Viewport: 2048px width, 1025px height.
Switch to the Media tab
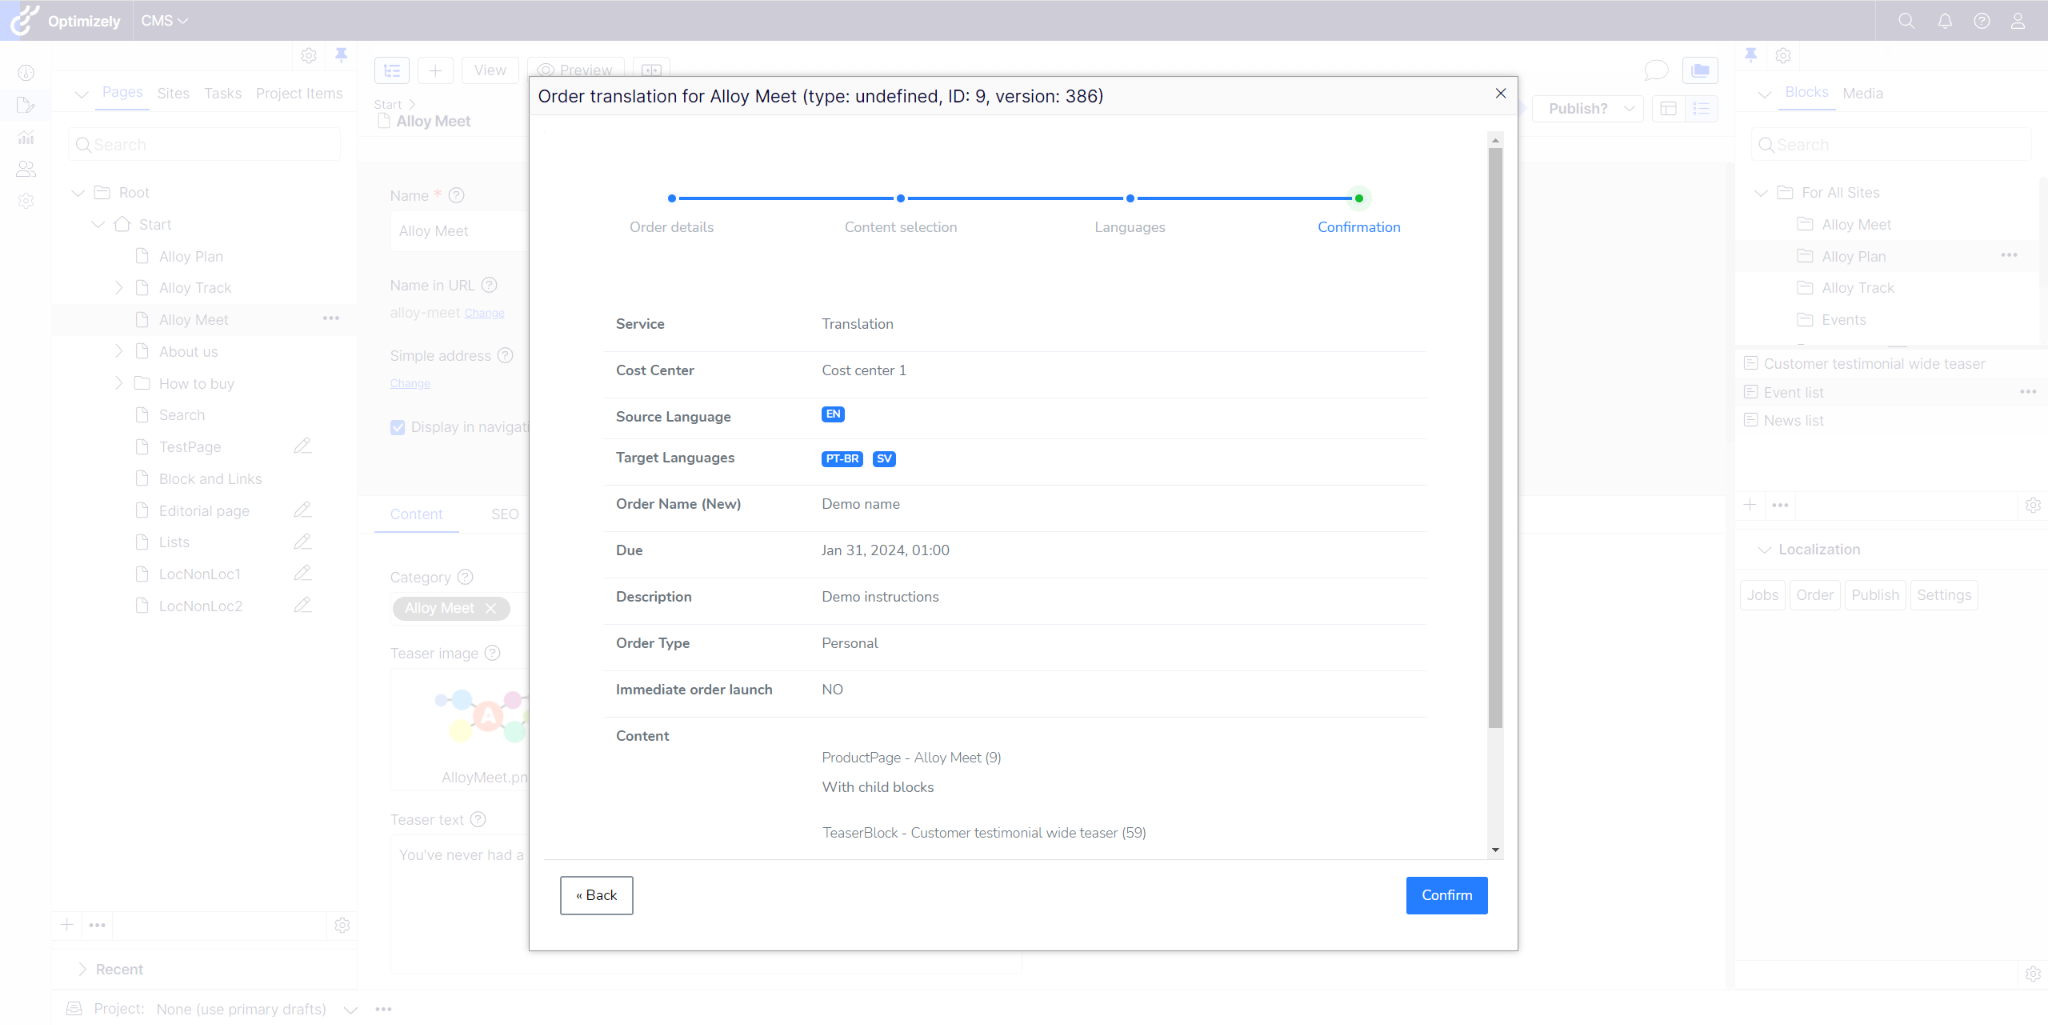tap(1862, 93)
